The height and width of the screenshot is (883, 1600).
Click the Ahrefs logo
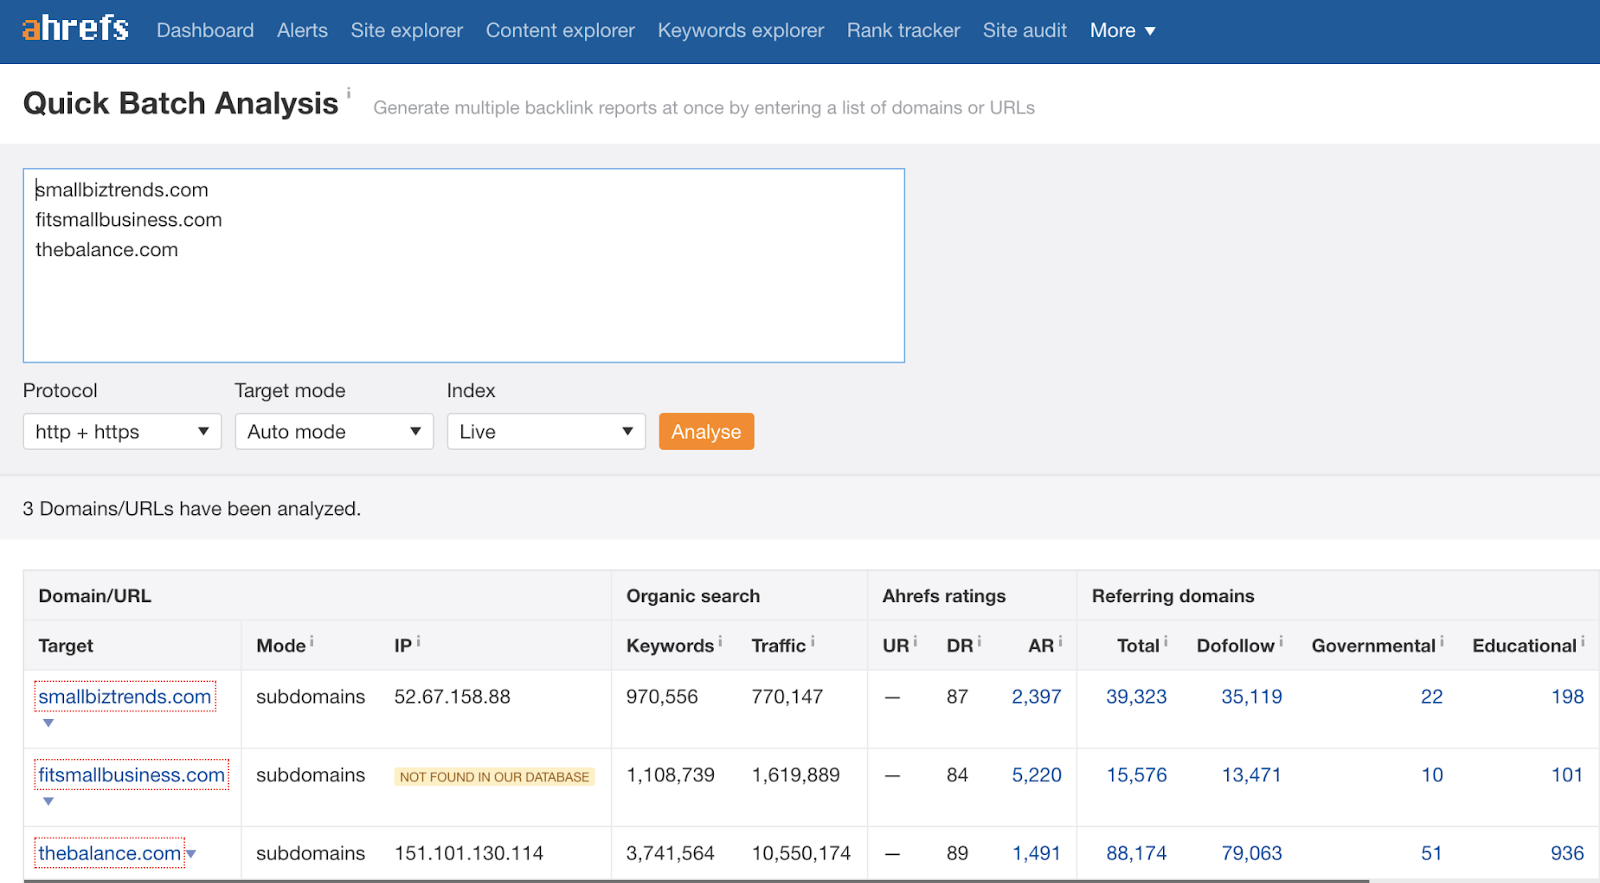75,29
